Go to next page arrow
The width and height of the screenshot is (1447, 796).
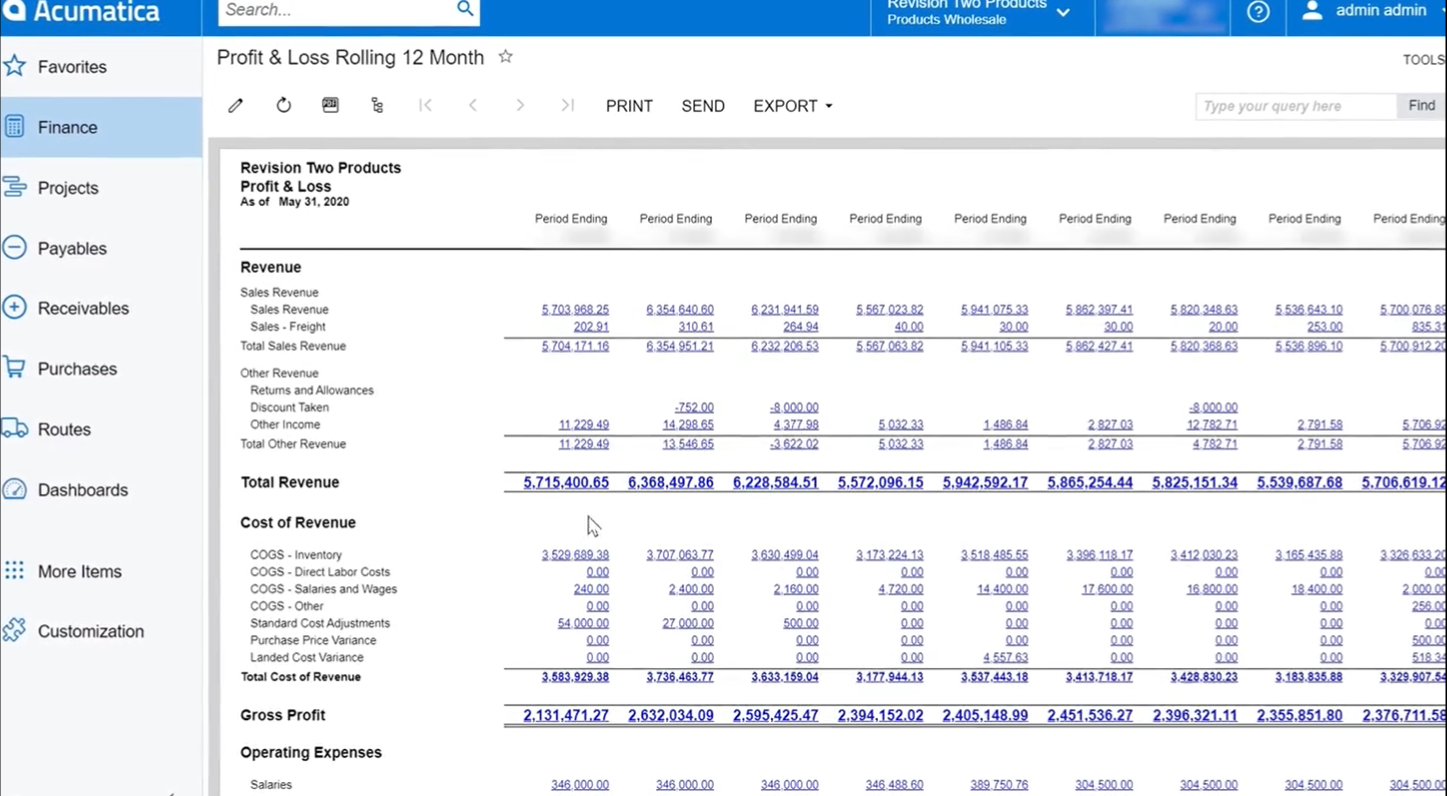(520, 105)
